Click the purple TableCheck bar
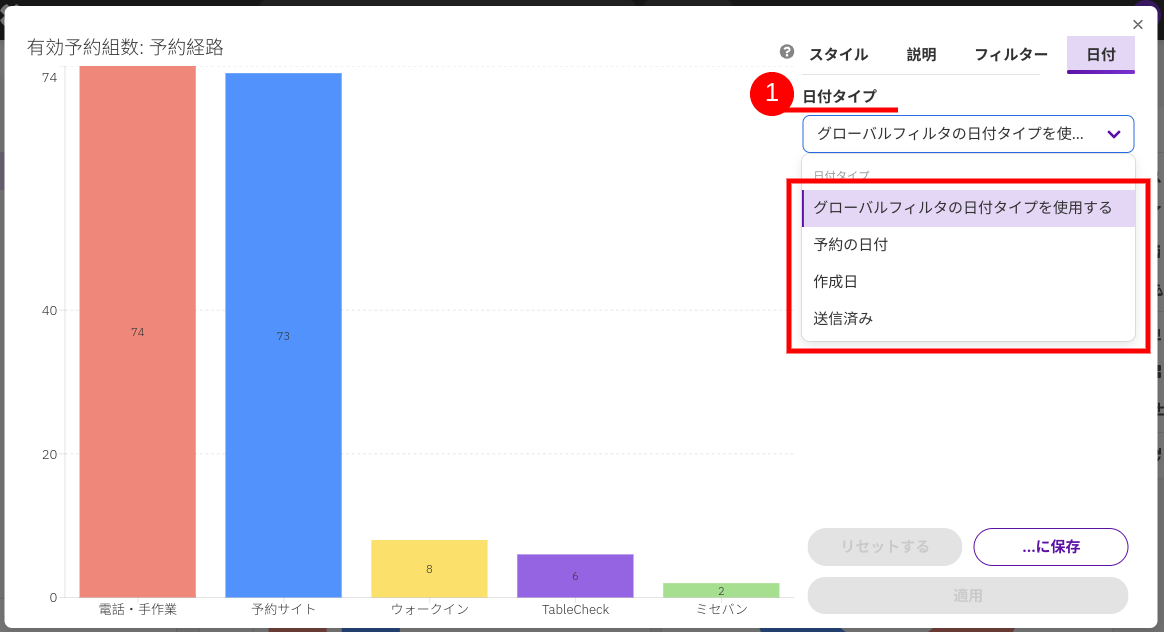This screenshot has height=632, width=1164. pos(575,575)
